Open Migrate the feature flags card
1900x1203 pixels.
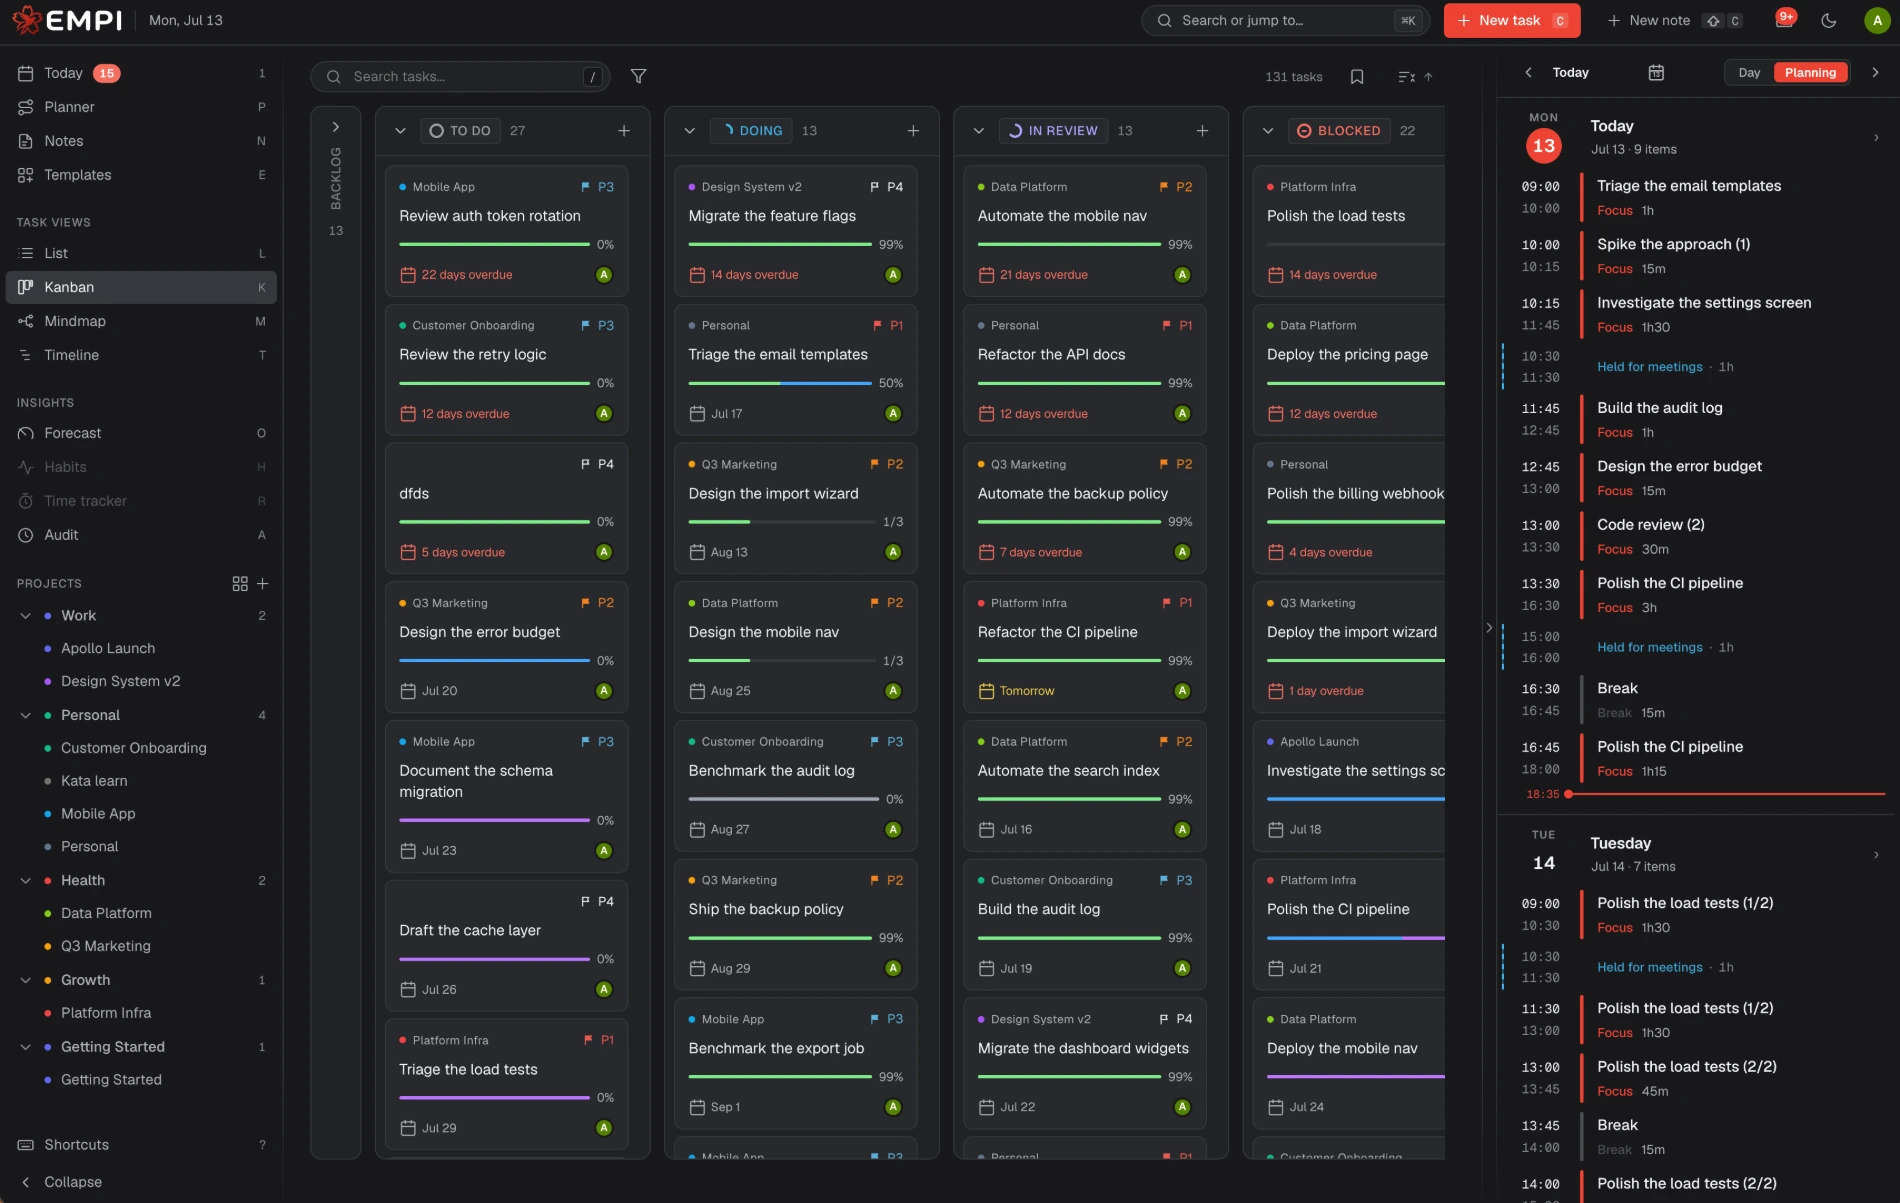[x=796, y=231]
